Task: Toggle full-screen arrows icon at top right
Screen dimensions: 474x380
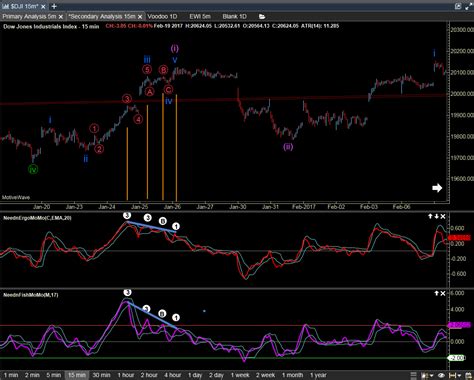Action: click(468, 6)
